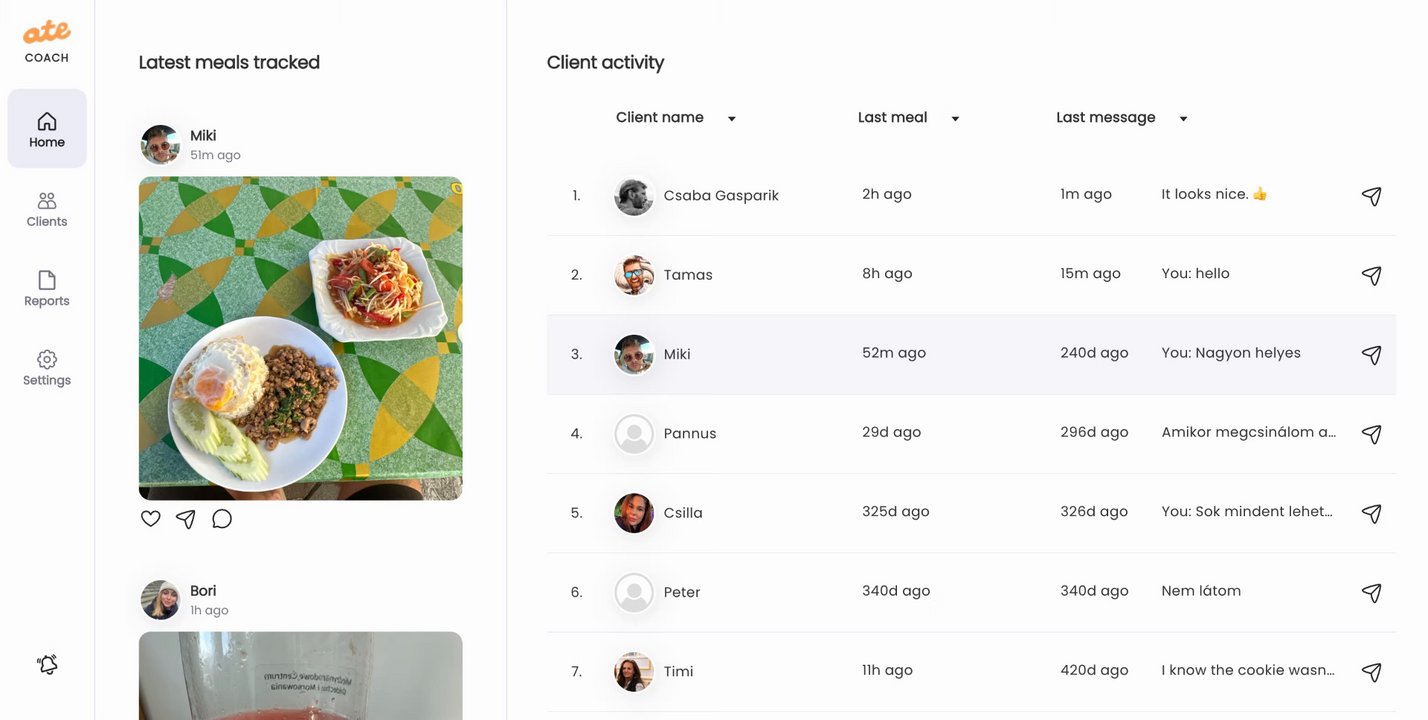1428x720 pixels.
Task: Open Settings from the sidebar
Action: (x=47, y=367)
